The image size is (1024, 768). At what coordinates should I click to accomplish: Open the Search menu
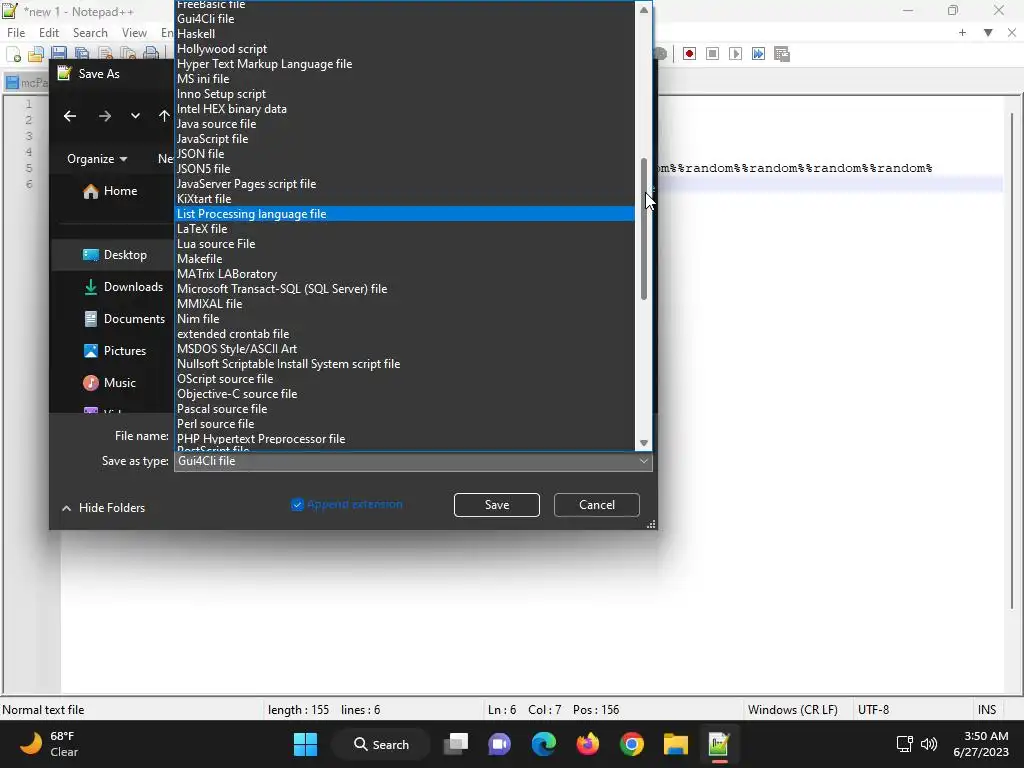pos(90,33)
